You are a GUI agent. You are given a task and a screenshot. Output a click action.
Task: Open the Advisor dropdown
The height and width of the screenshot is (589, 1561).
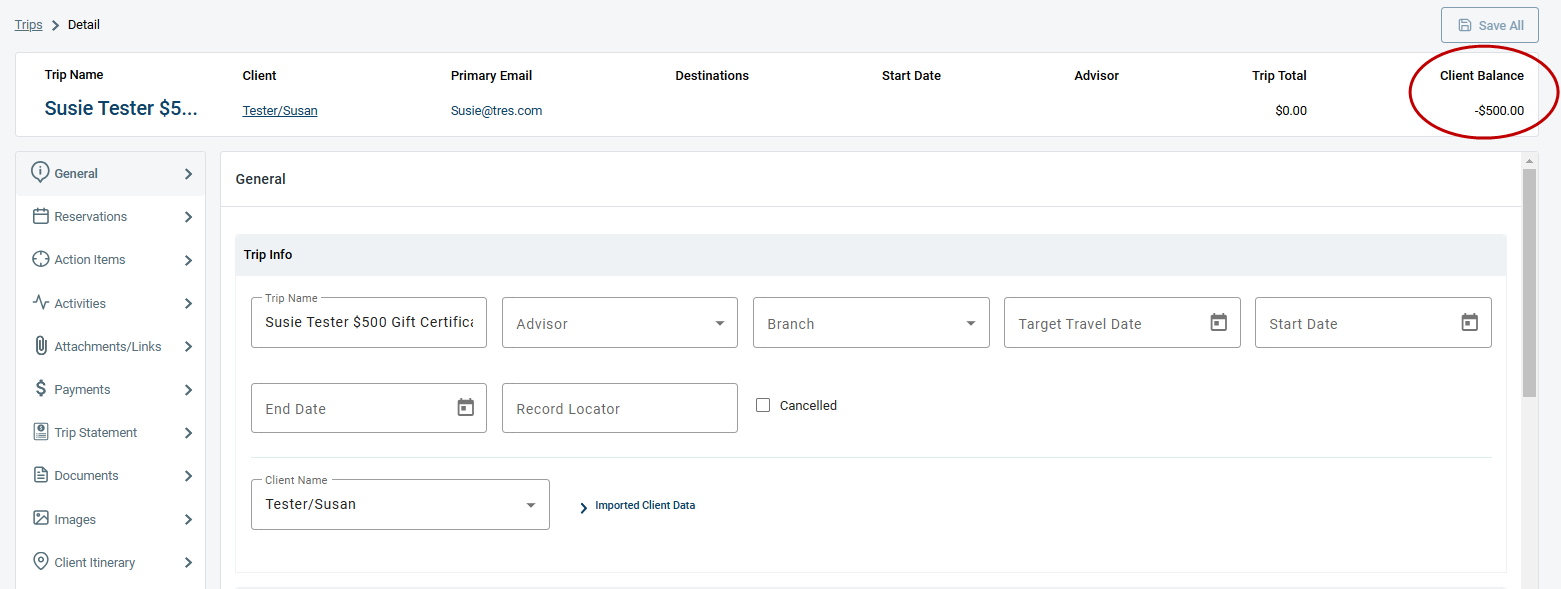pos(719,322)
